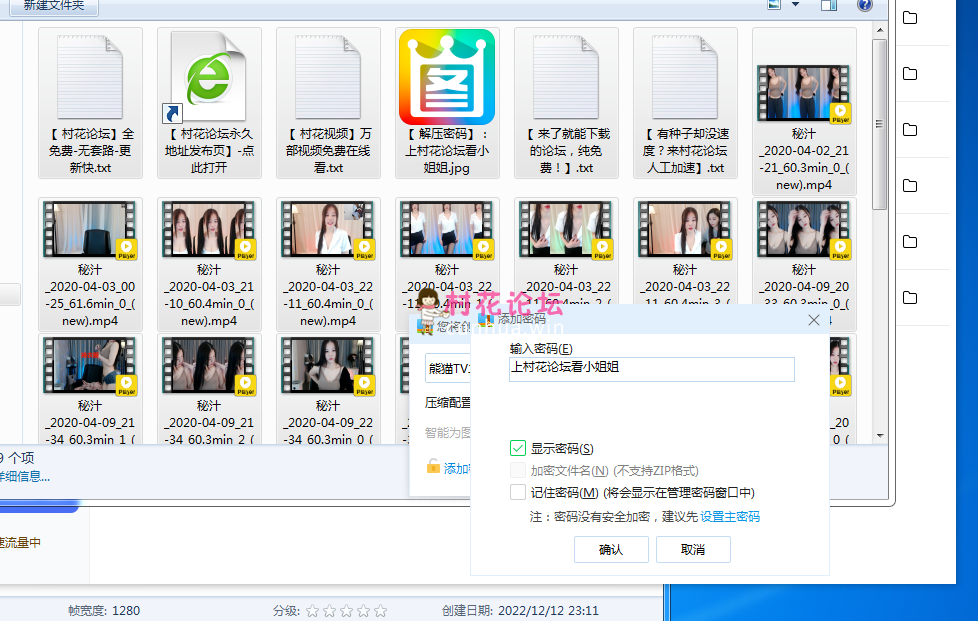The width and height of the screenshot is (978, 621).
Task: Click the disabled 加密文件名 checkbox
Action: coord(517,470)
